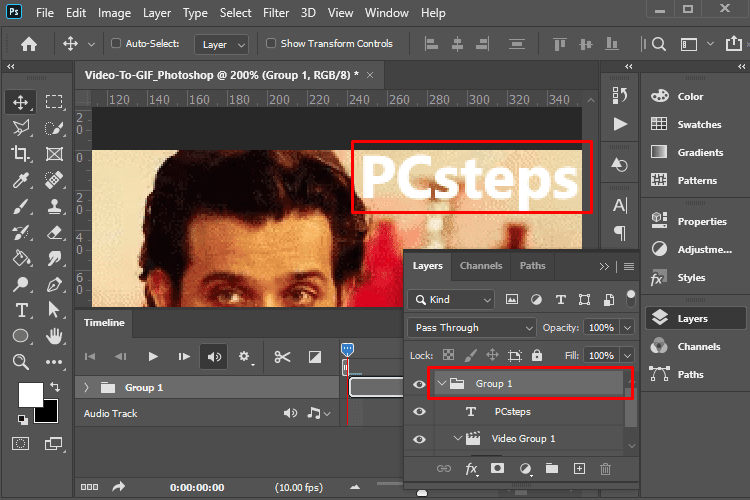The height and width of the screenshot is (500, 750).
Task: Open the Home screen icon
Action: click(29, 44)
